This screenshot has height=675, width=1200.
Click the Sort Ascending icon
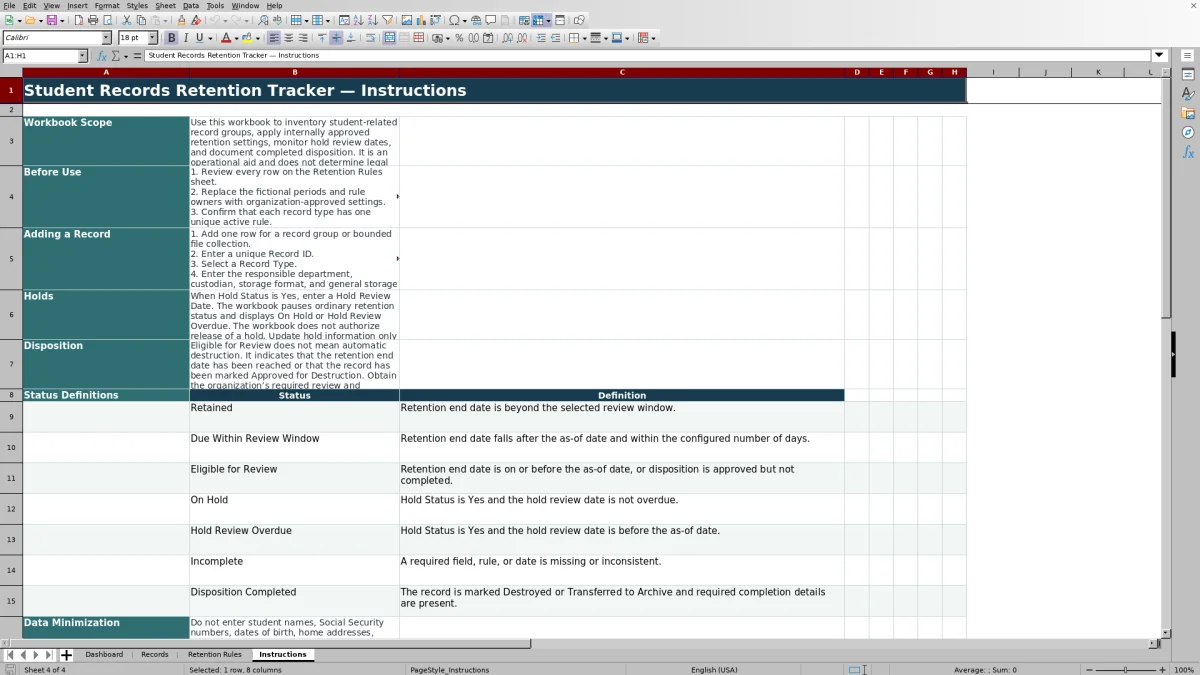pyautogui.click(x=358, y=20)
